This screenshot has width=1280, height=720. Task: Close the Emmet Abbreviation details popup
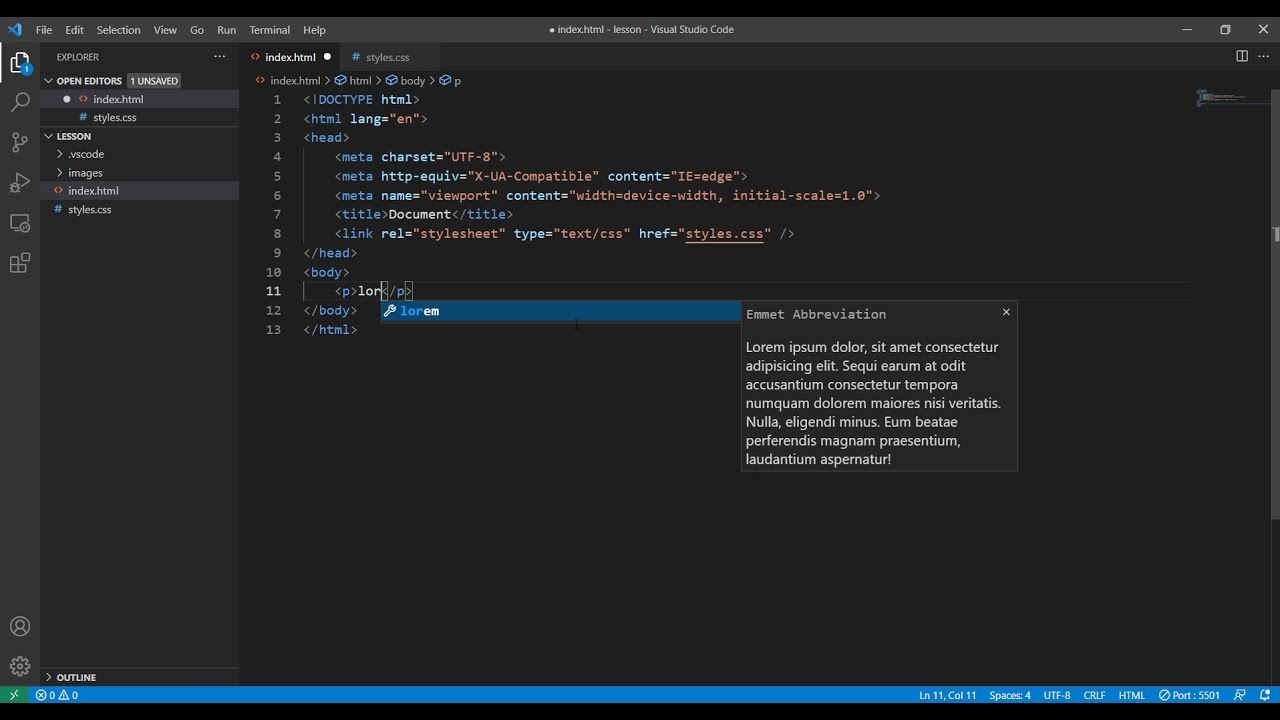pos(1006,312)
